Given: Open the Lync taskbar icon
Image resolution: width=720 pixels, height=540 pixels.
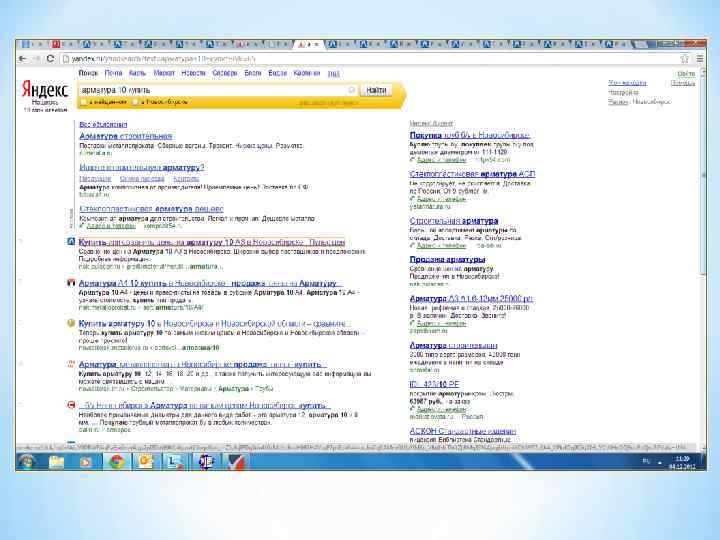Looking at the screenshot, I should coord(175,461).
